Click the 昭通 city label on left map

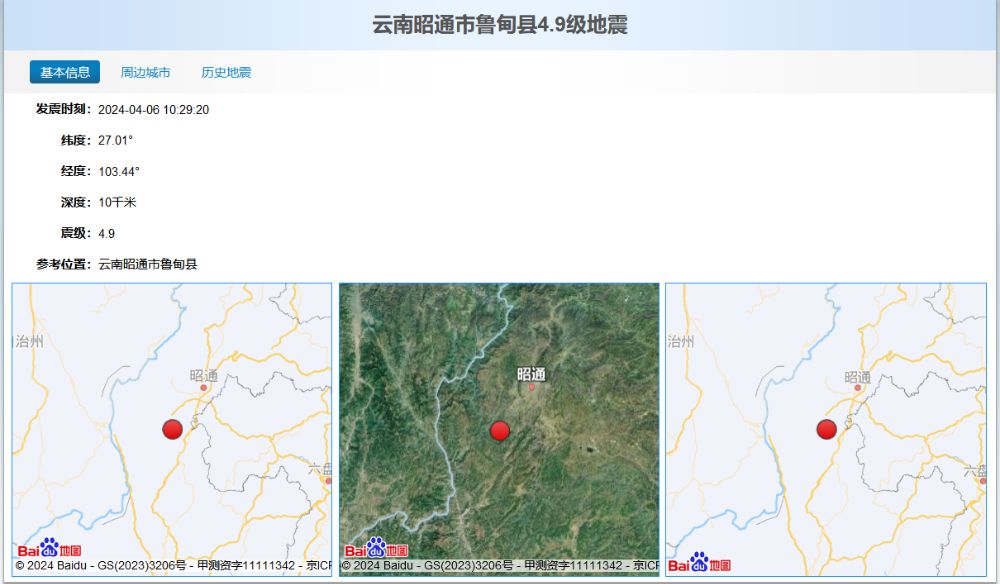click(x=203, y=376)
